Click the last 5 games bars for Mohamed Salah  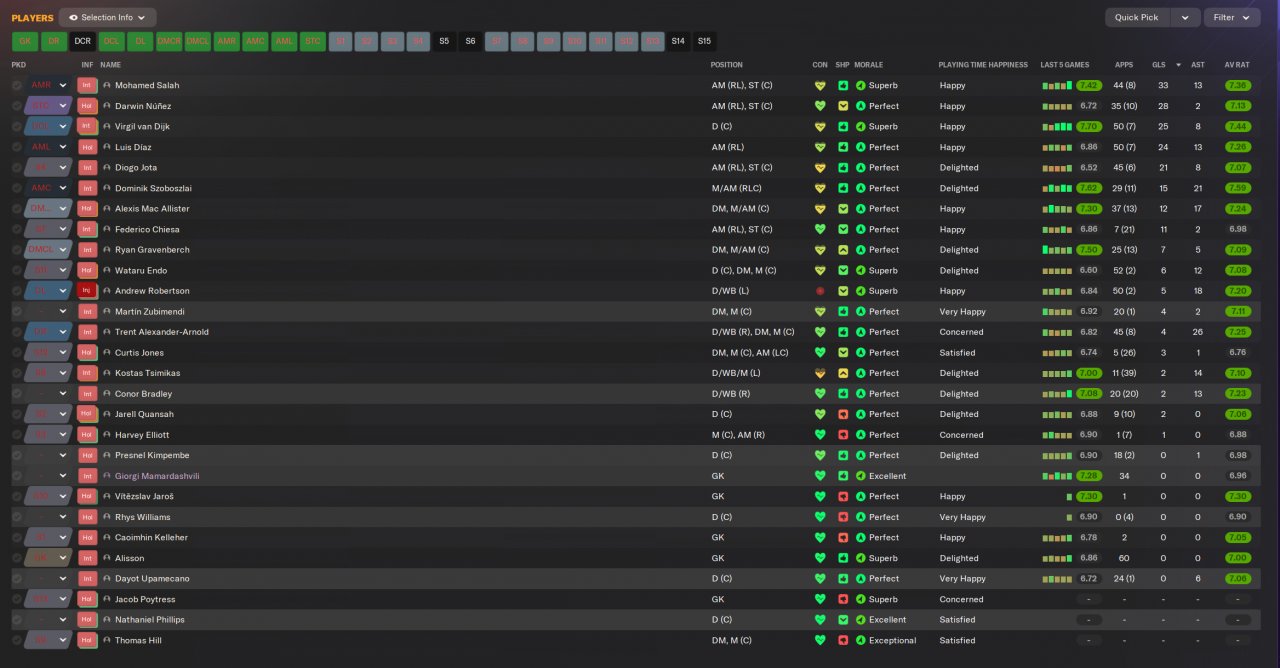pyautogui.click(x=1057, y=86)
